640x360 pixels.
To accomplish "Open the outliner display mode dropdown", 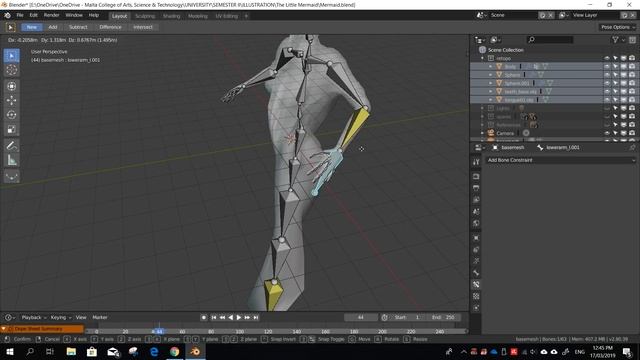I will [496, 40].
